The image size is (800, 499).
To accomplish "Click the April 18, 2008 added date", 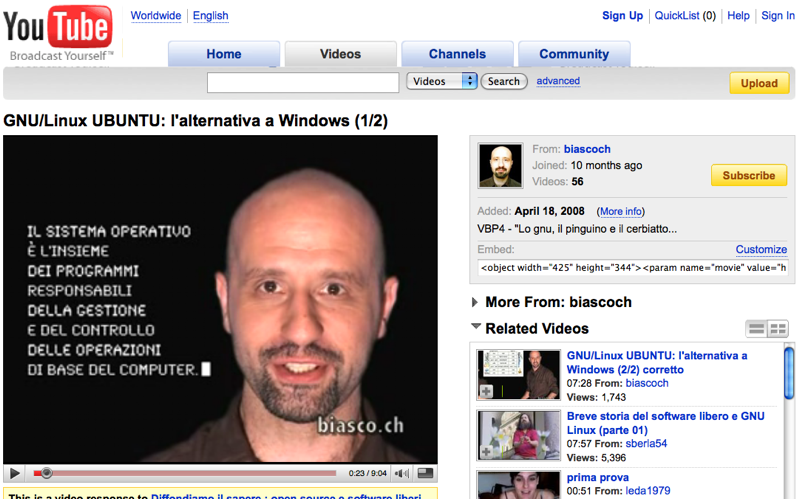I will point(549,211).
